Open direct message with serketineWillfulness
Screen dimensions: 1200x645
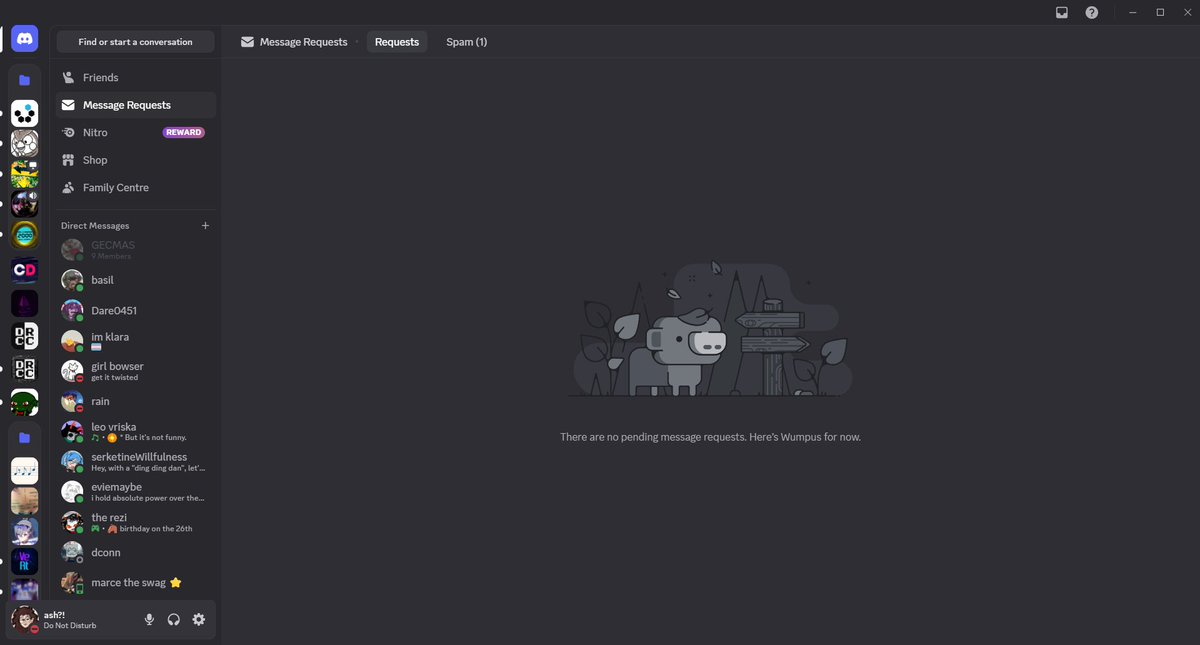click(136, 461)
